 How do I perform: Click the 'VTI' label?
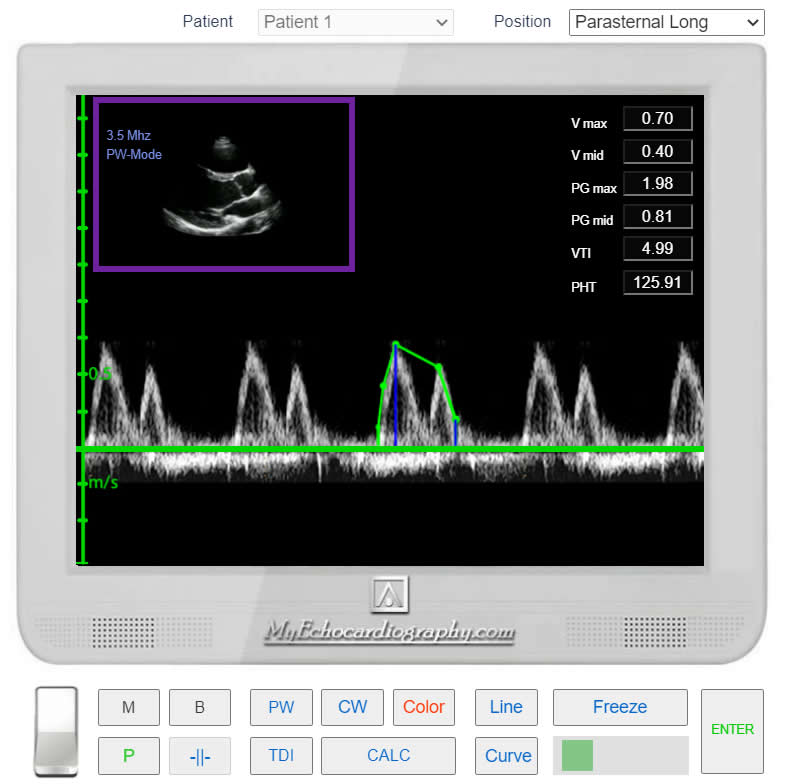(581, 253)
